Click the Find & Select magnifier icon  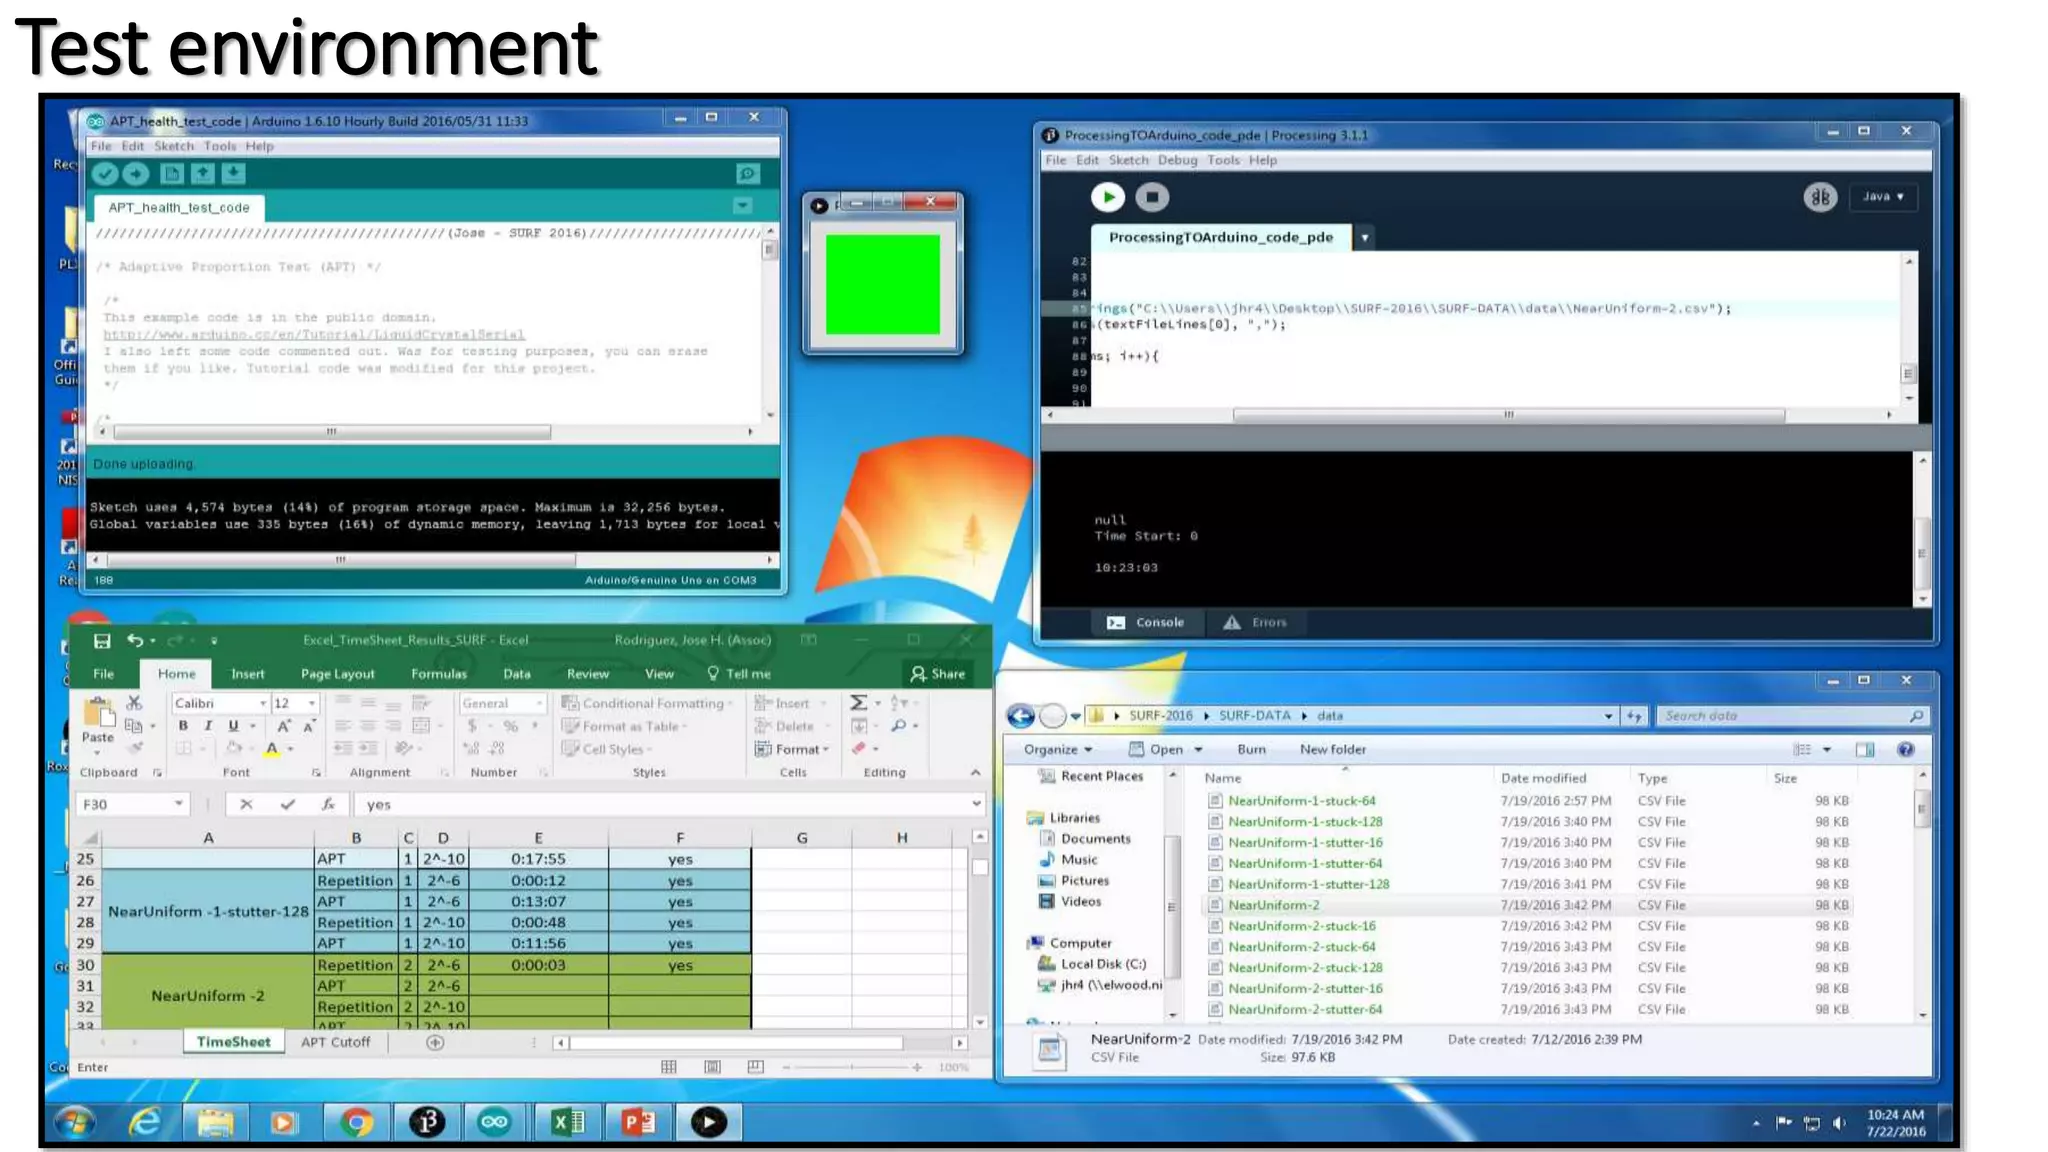tap(899, 726)
